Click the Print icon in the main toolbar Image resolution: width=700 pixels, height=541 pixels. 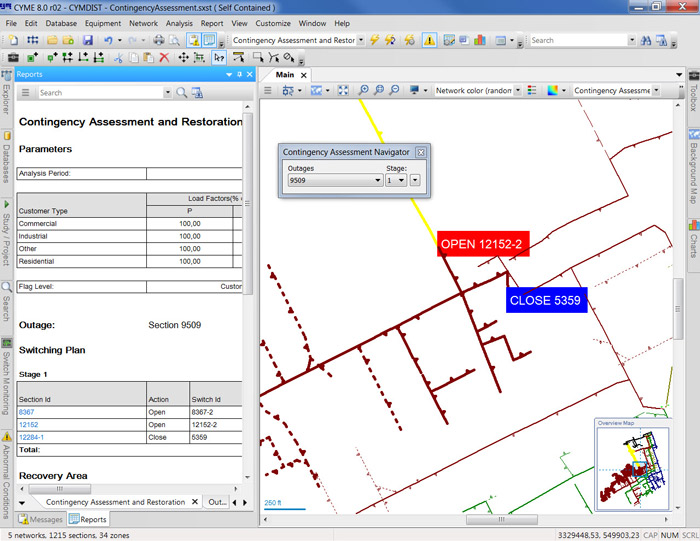(x=158, y=40)
